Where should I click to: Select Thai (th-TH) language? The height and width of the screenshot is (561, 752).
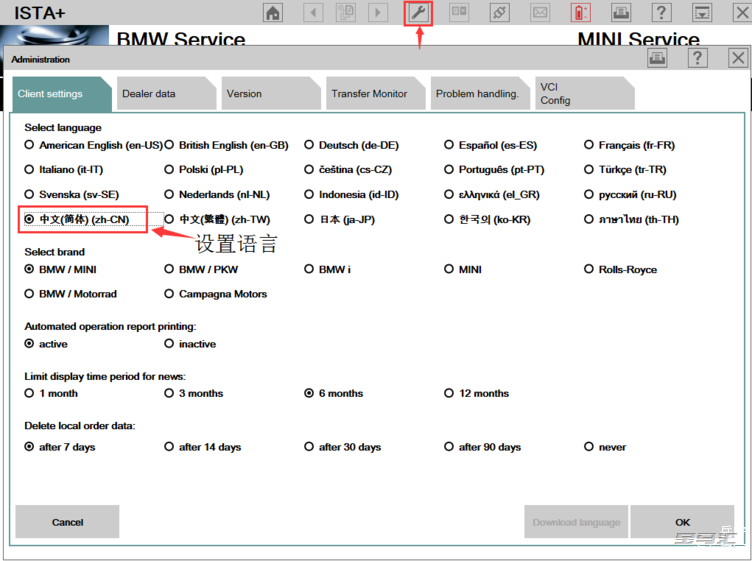(x=632, y=220)
